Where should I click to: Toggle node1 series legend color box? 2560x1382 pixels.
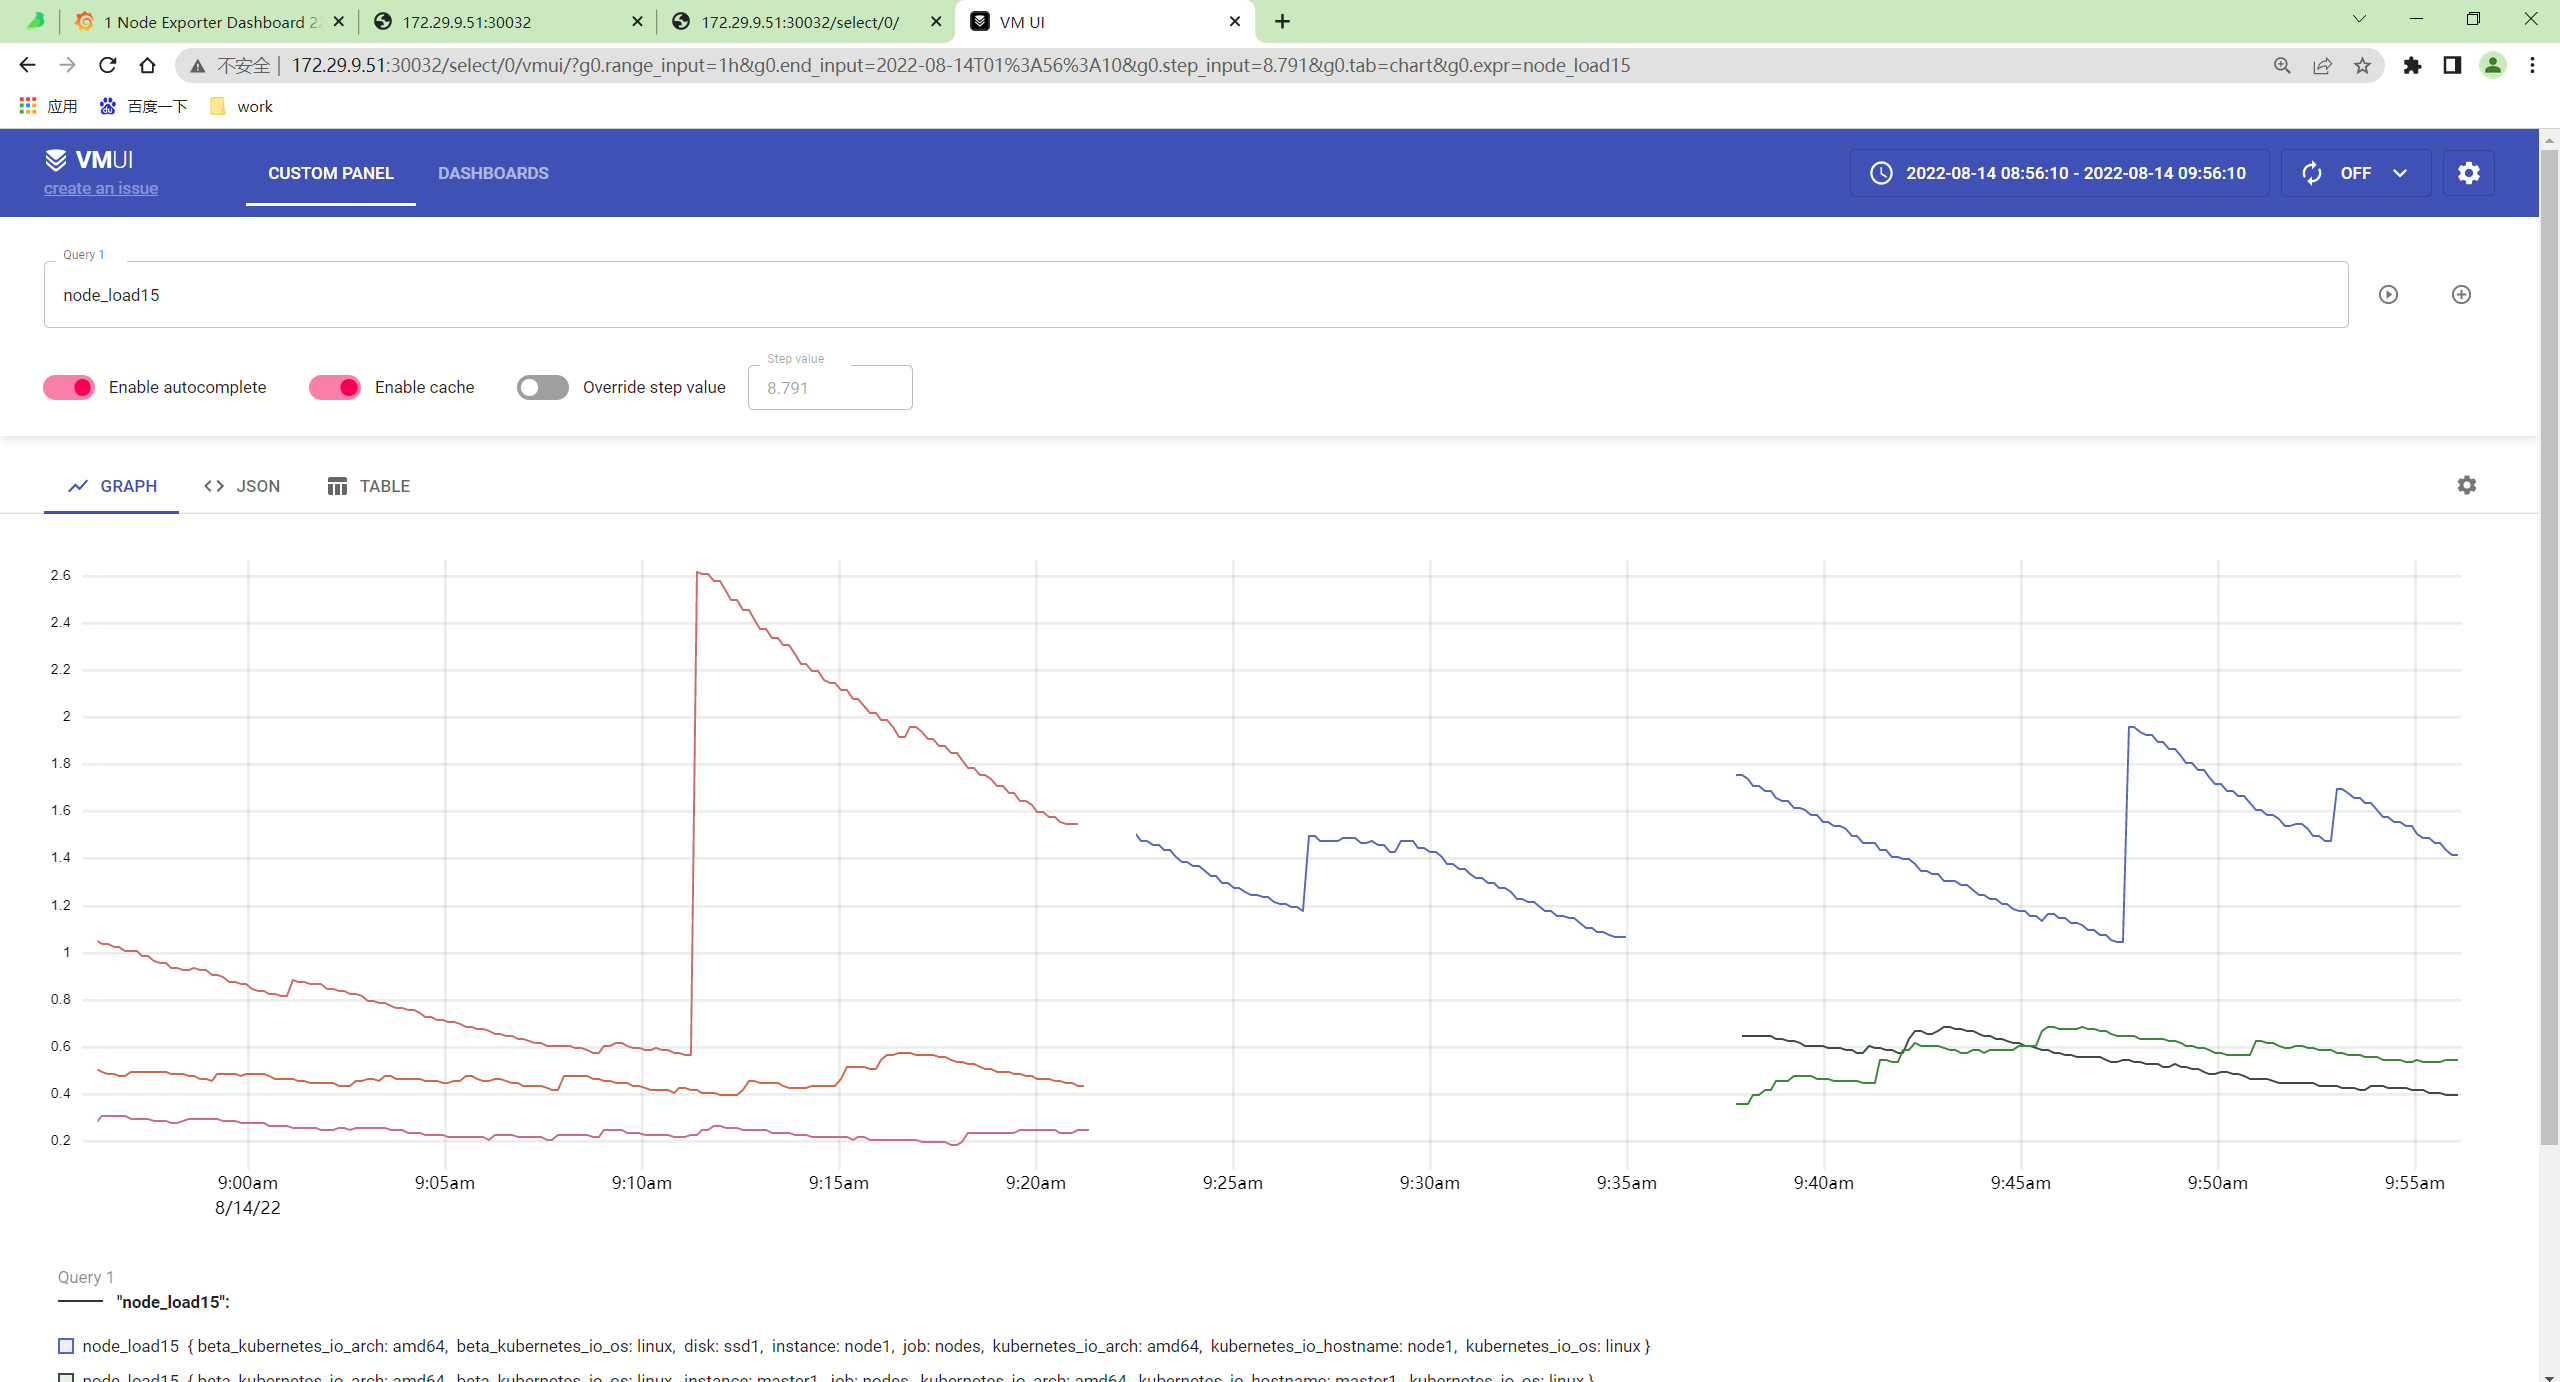point(66,1346)
